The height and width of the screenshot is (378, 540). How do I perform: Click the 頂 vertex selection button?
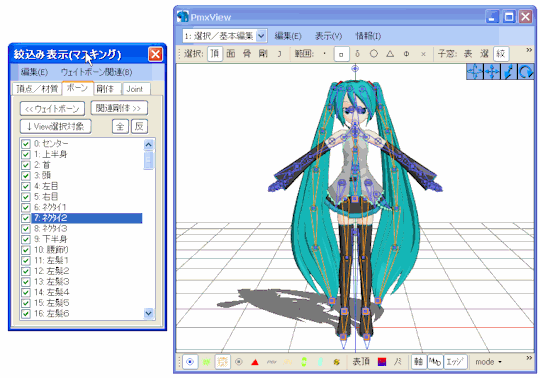[x=215, y=54]
